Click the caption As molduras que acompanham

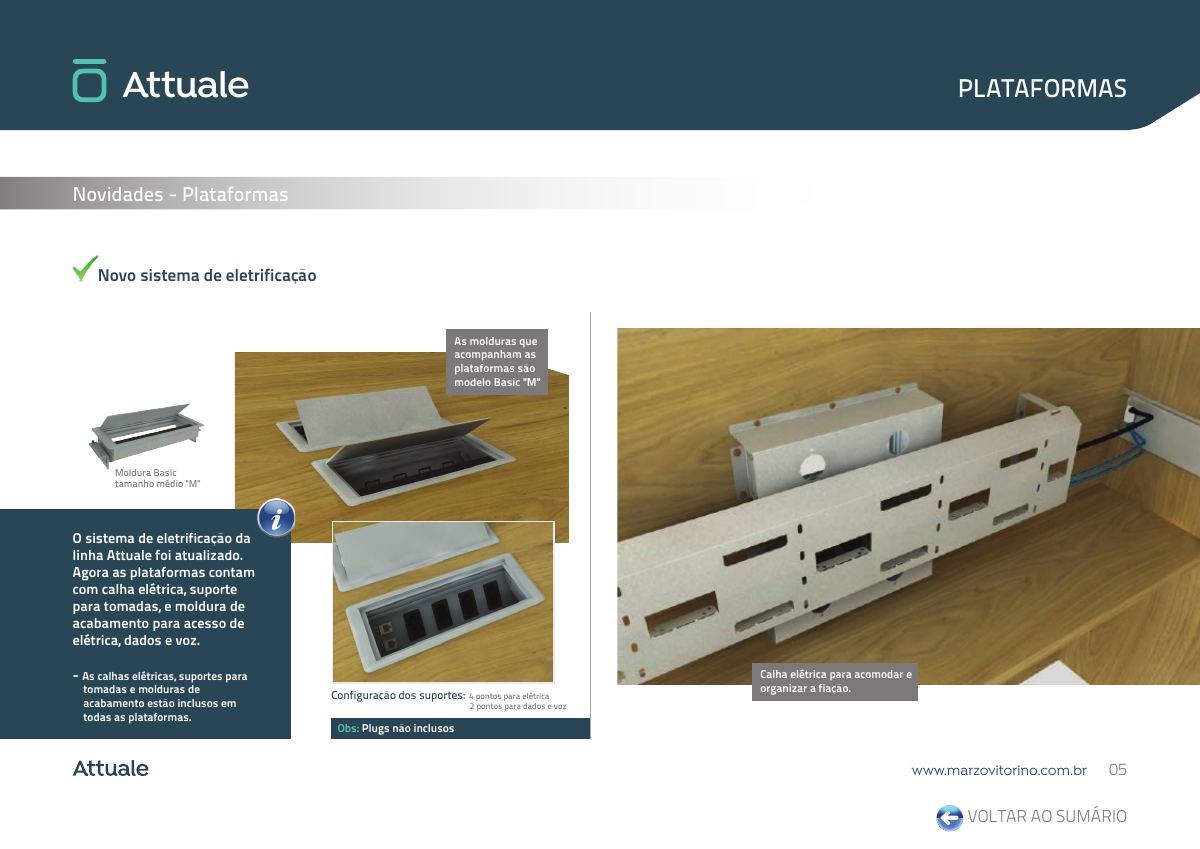(497, 362)
